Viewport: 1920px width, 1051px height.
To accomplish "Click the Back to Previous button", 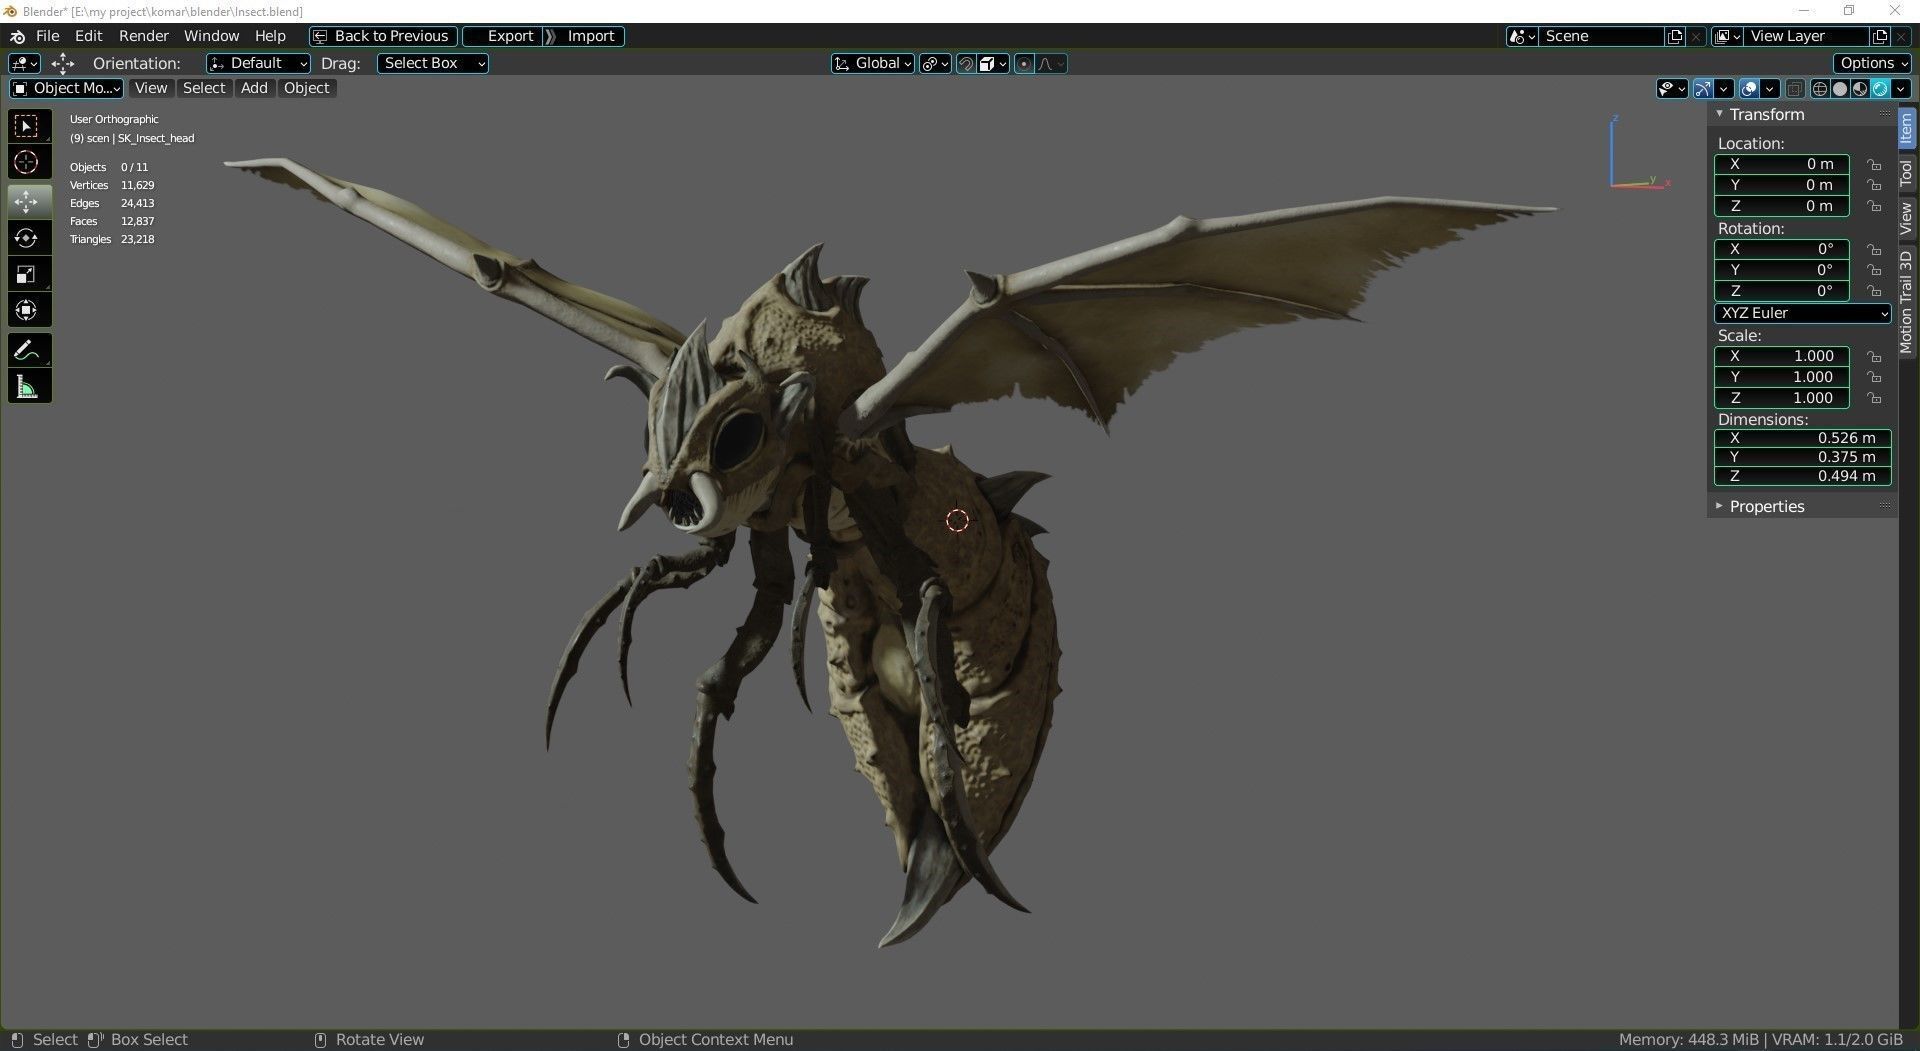I will pos(381,36).
